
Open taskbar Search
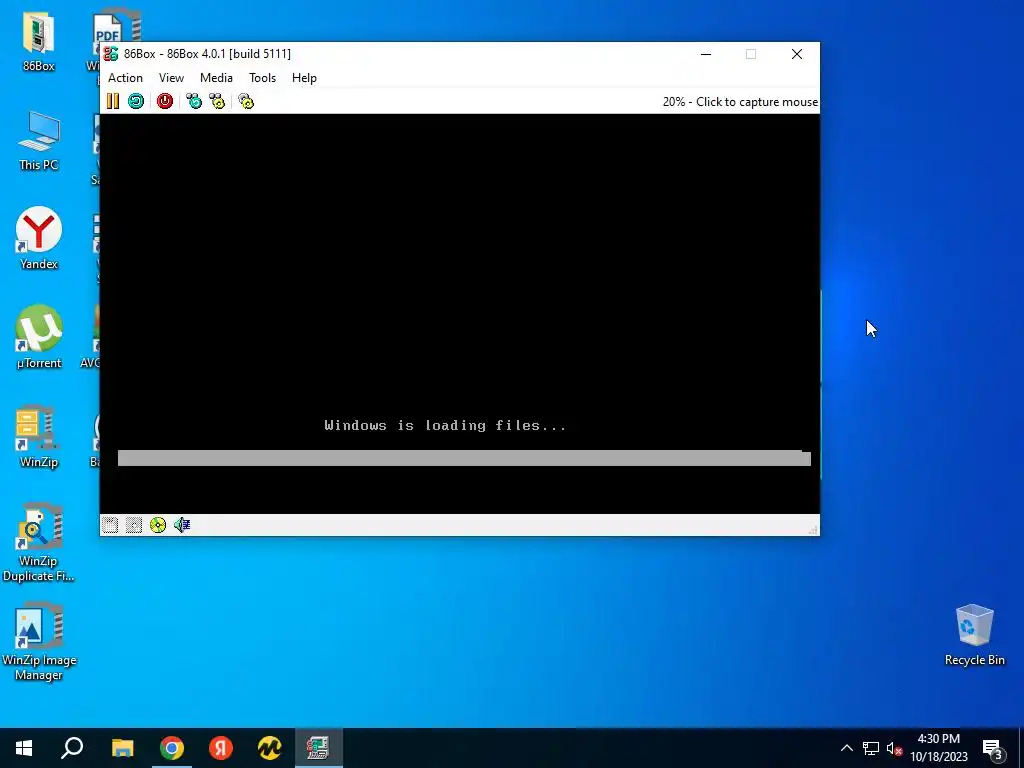tap(72, 748)
